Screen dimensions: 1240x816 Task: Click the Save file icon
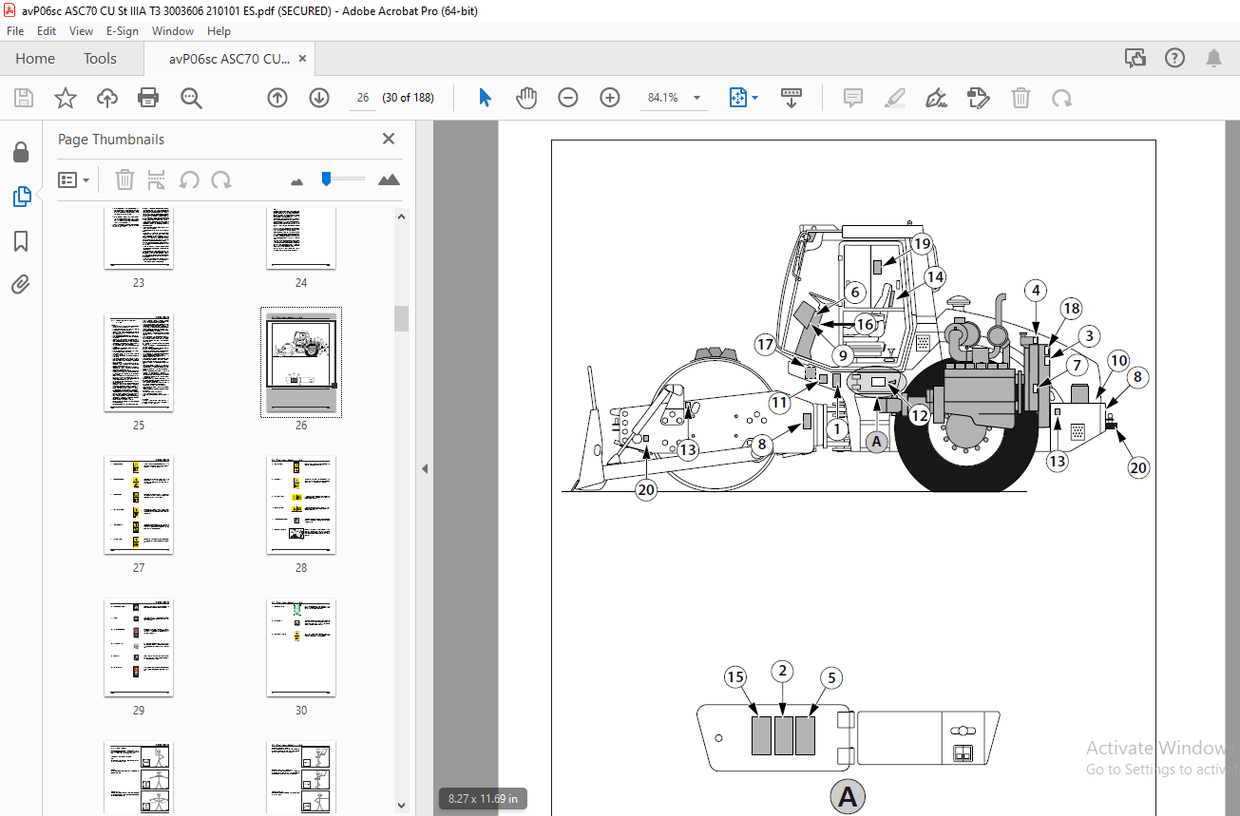click(22, 97)
